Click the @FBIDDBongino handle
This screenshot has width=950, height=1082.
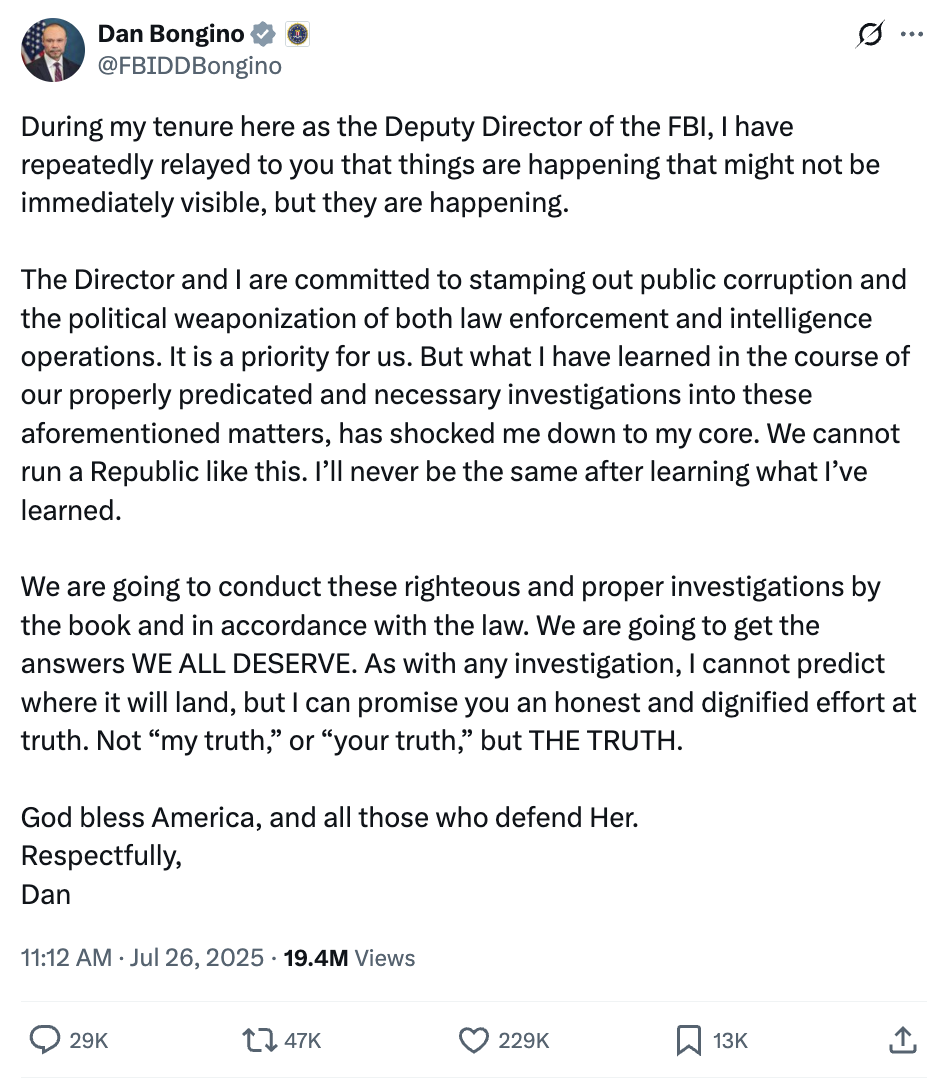click(189, 66)
